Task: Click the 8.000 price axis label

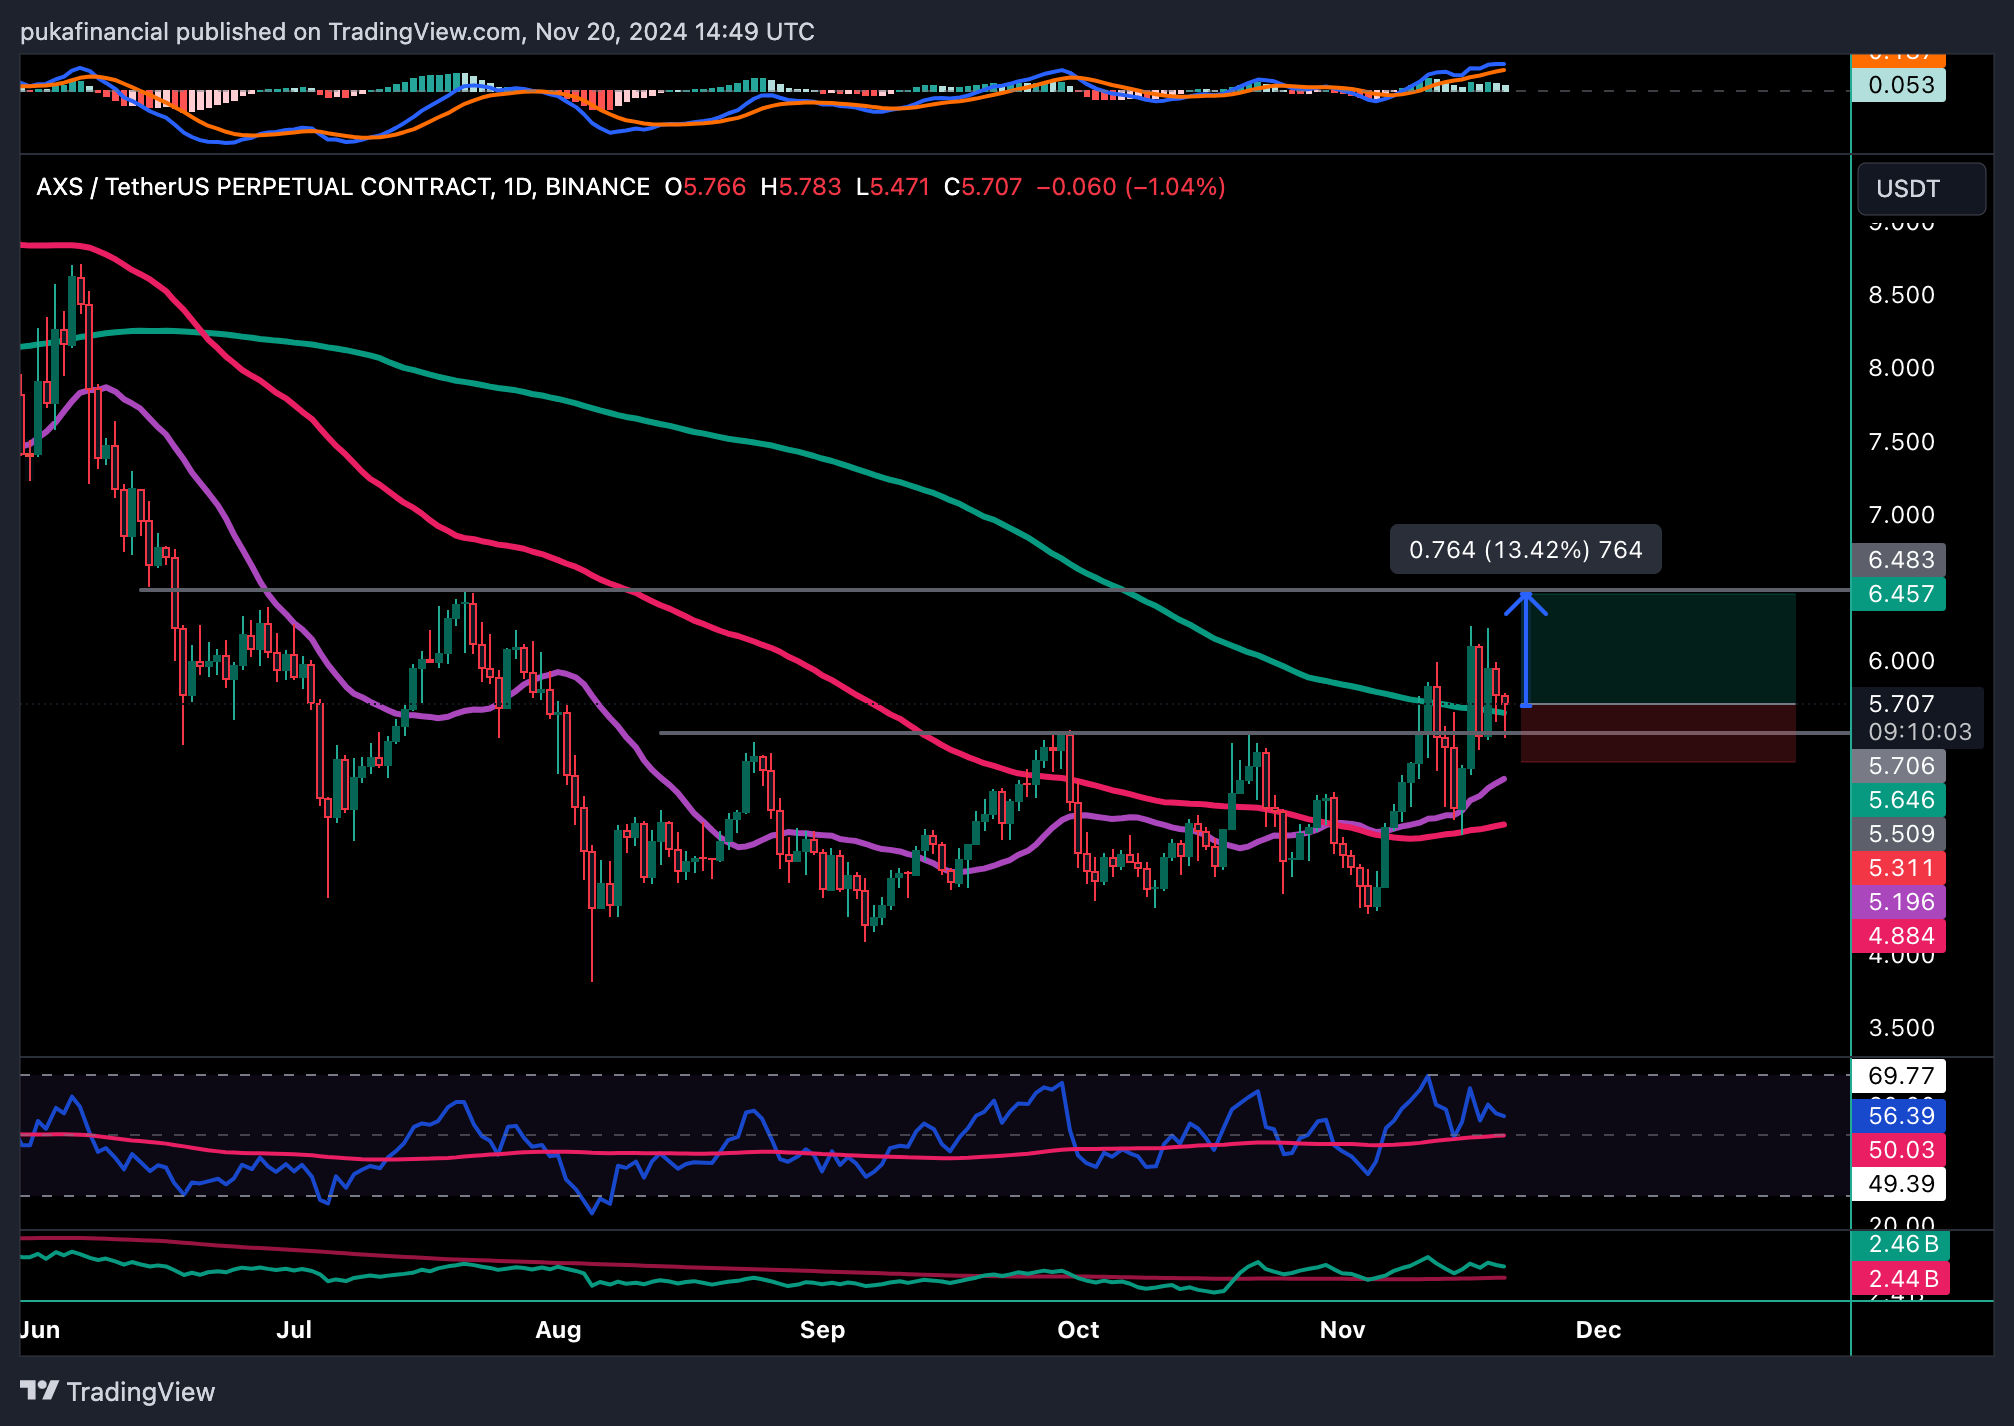Action: click(1901, 368)
